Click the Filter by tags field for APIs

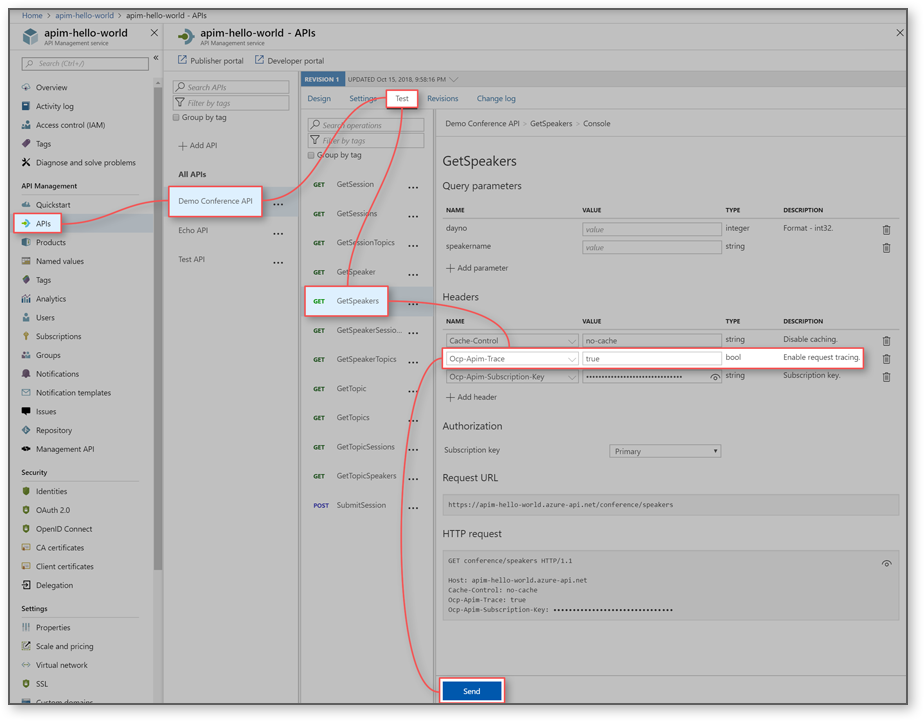231,103
